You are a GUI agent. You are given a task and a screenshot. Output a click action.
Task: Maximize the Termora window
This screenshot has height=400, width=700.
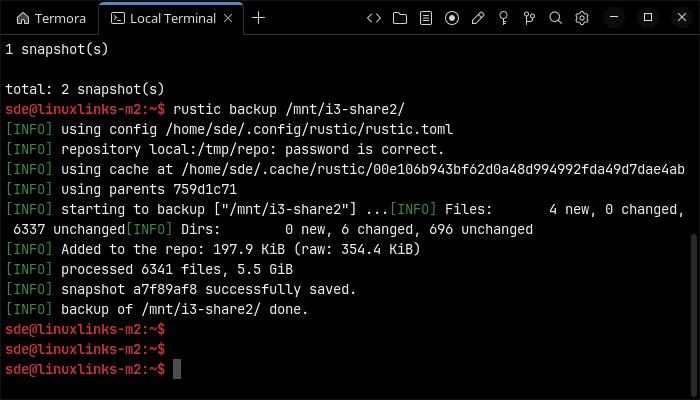click(648, 18)
